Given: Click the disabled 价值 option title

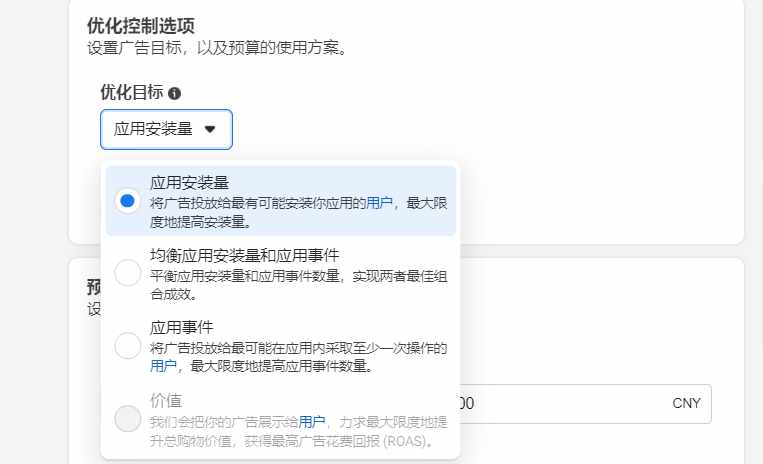Looking at the screenshot, I should (166, 401).
